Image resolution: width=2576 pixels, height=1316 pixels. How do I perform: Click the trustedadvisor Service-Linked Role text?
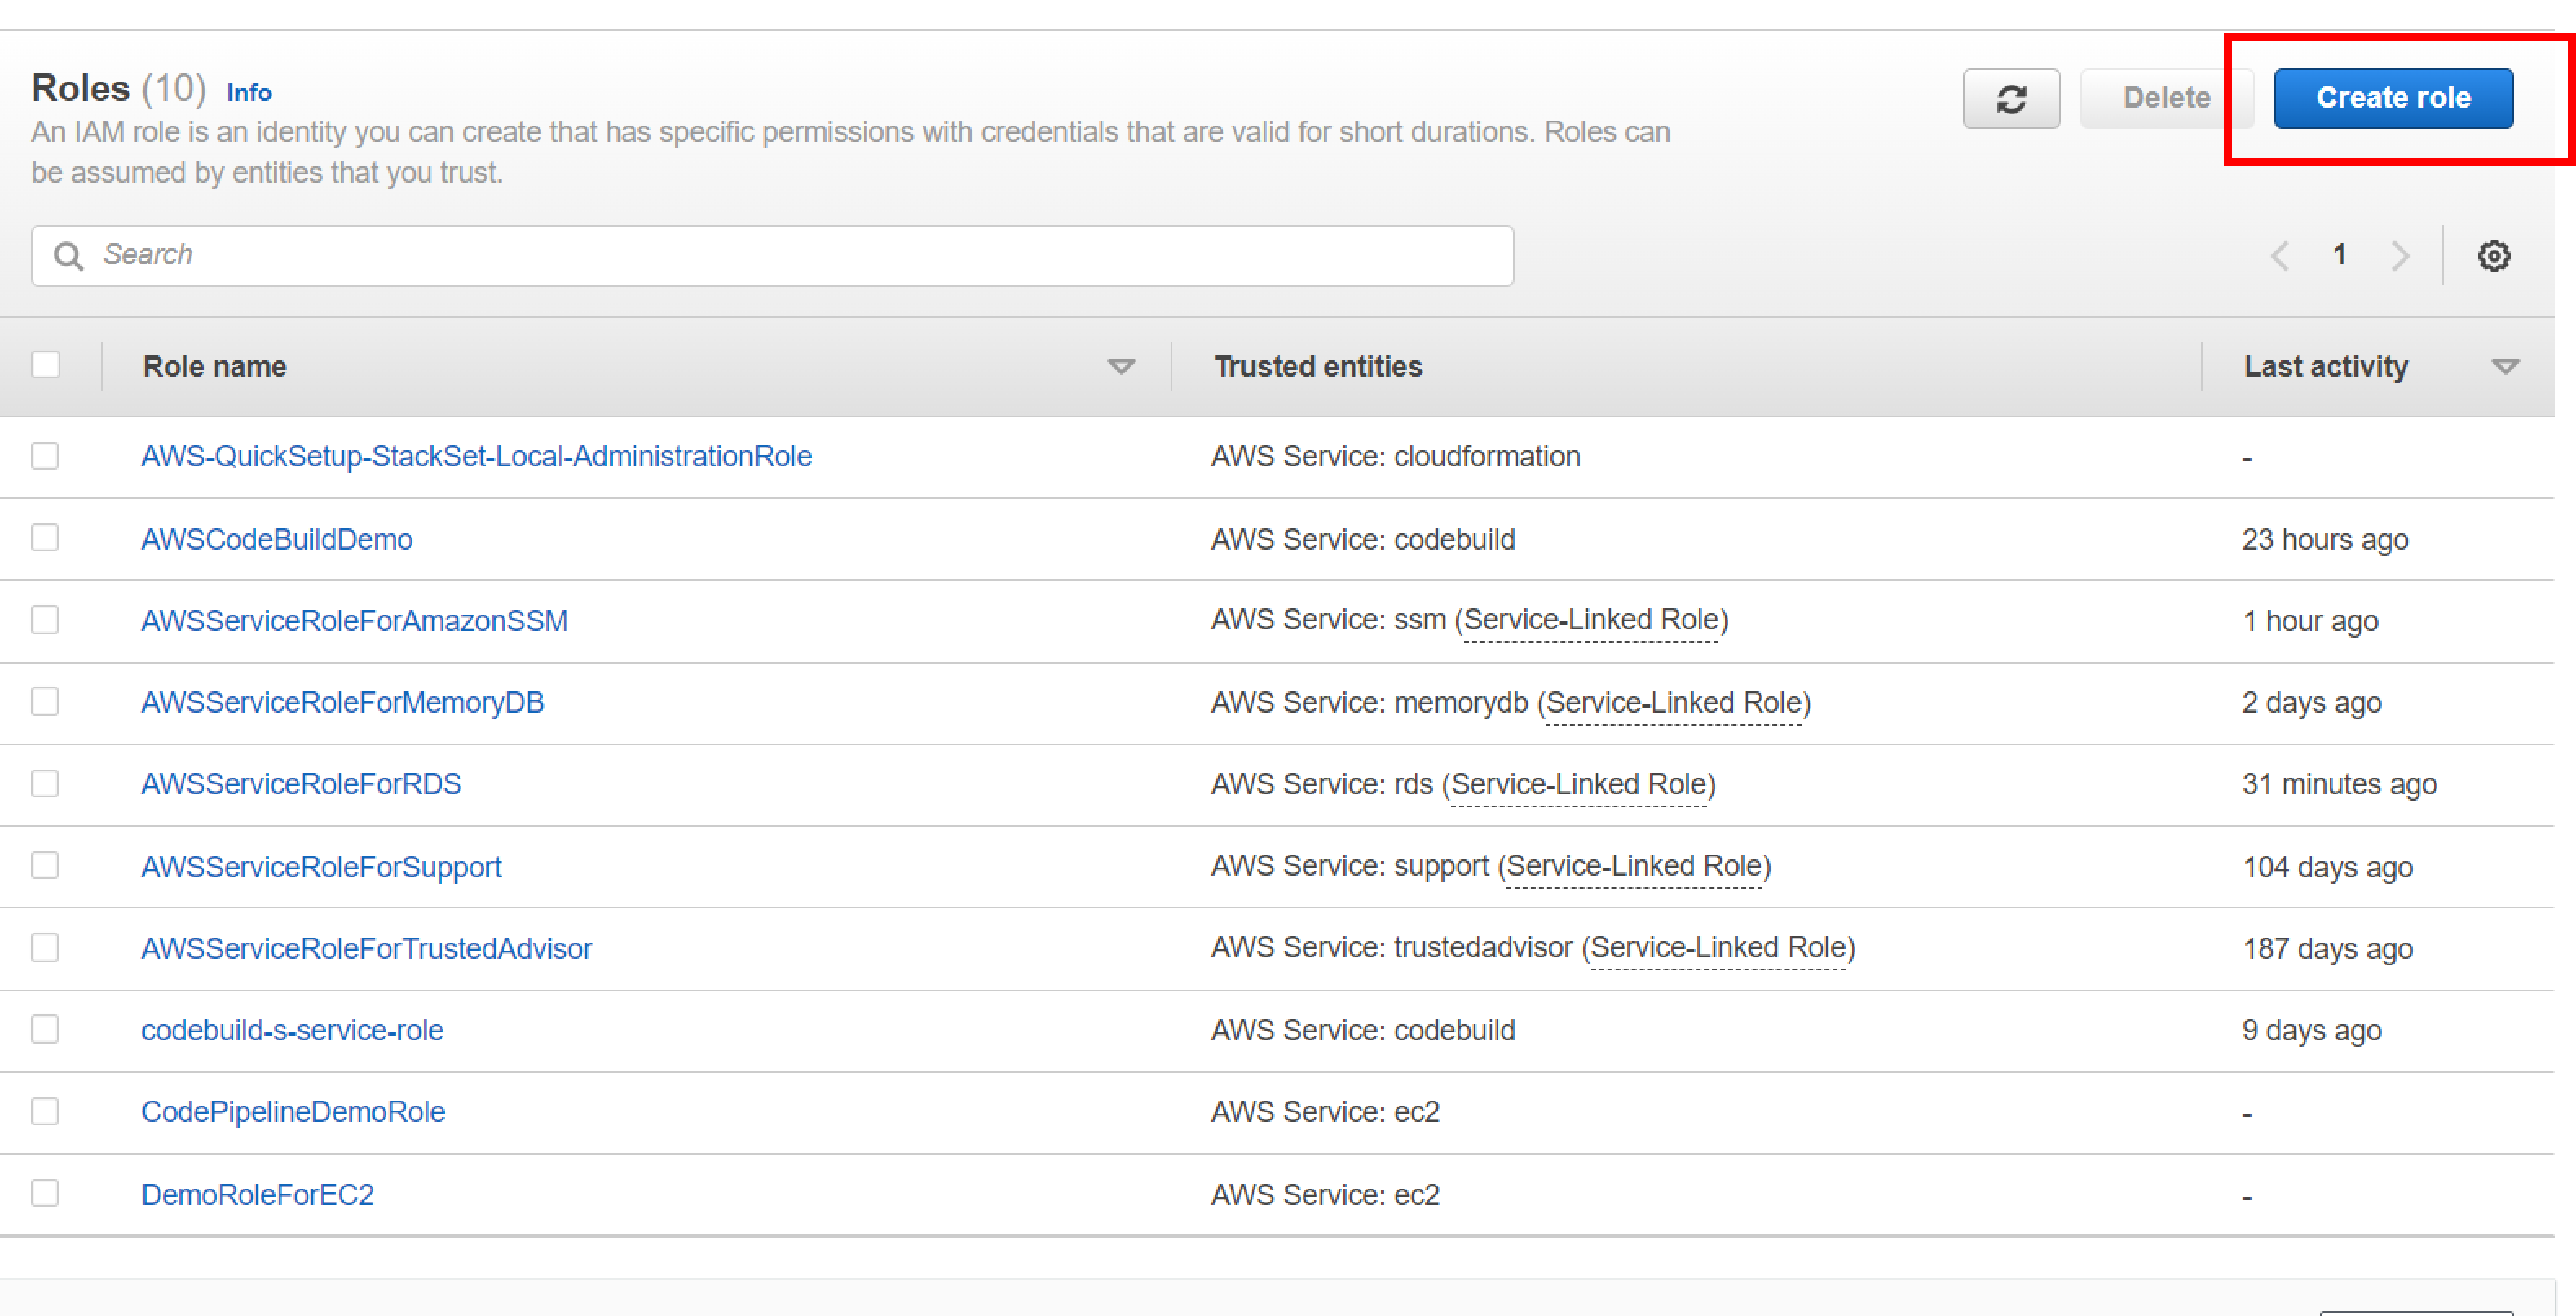coord(1718,948)
